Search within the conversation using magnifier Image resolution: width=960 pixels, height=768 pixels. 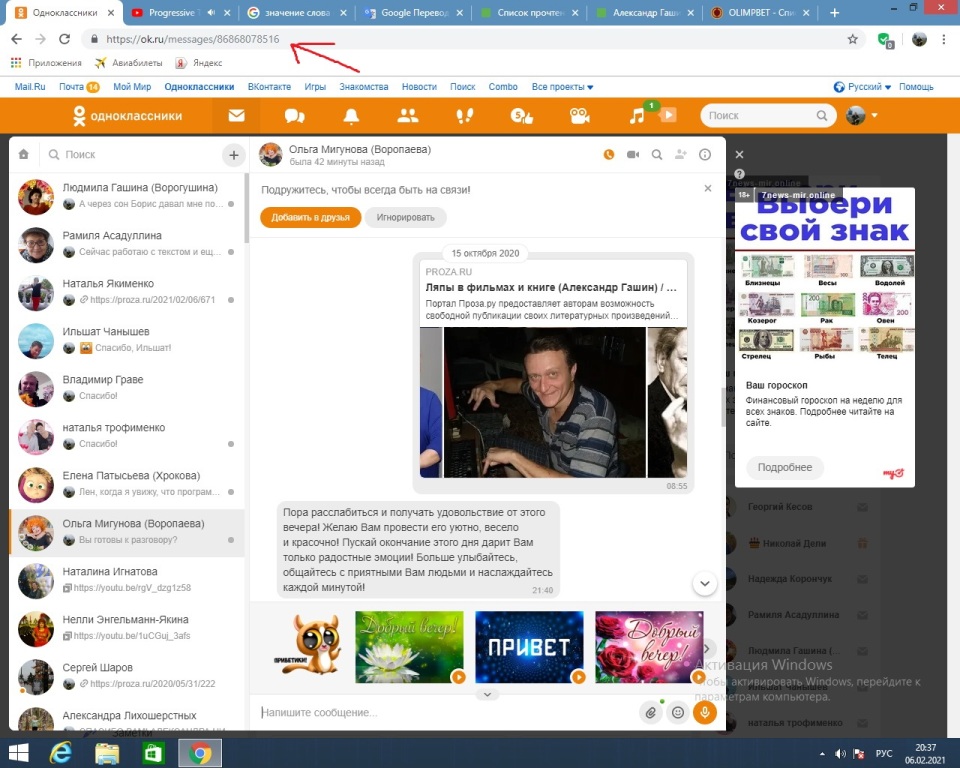pos(657,155)
